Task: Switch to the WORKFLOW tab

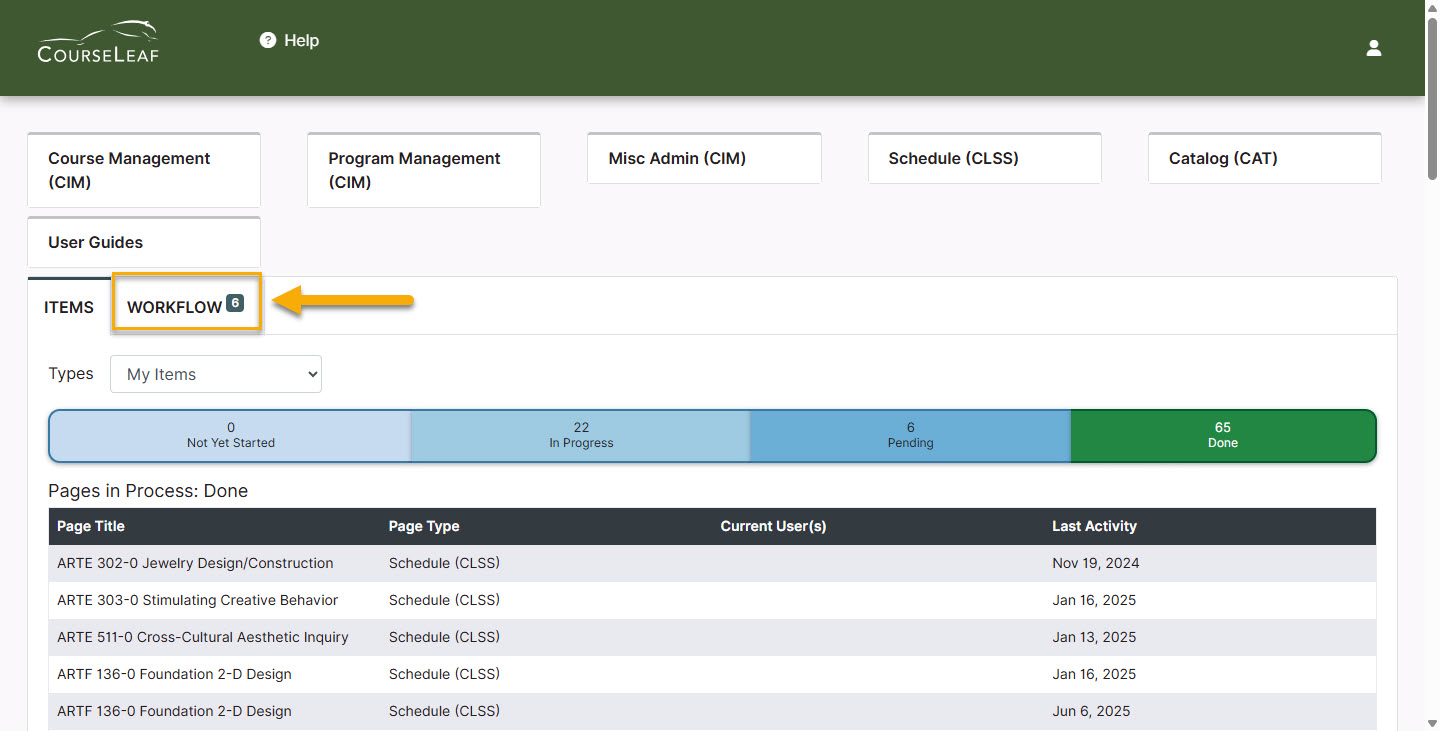Action: point(186,306)
